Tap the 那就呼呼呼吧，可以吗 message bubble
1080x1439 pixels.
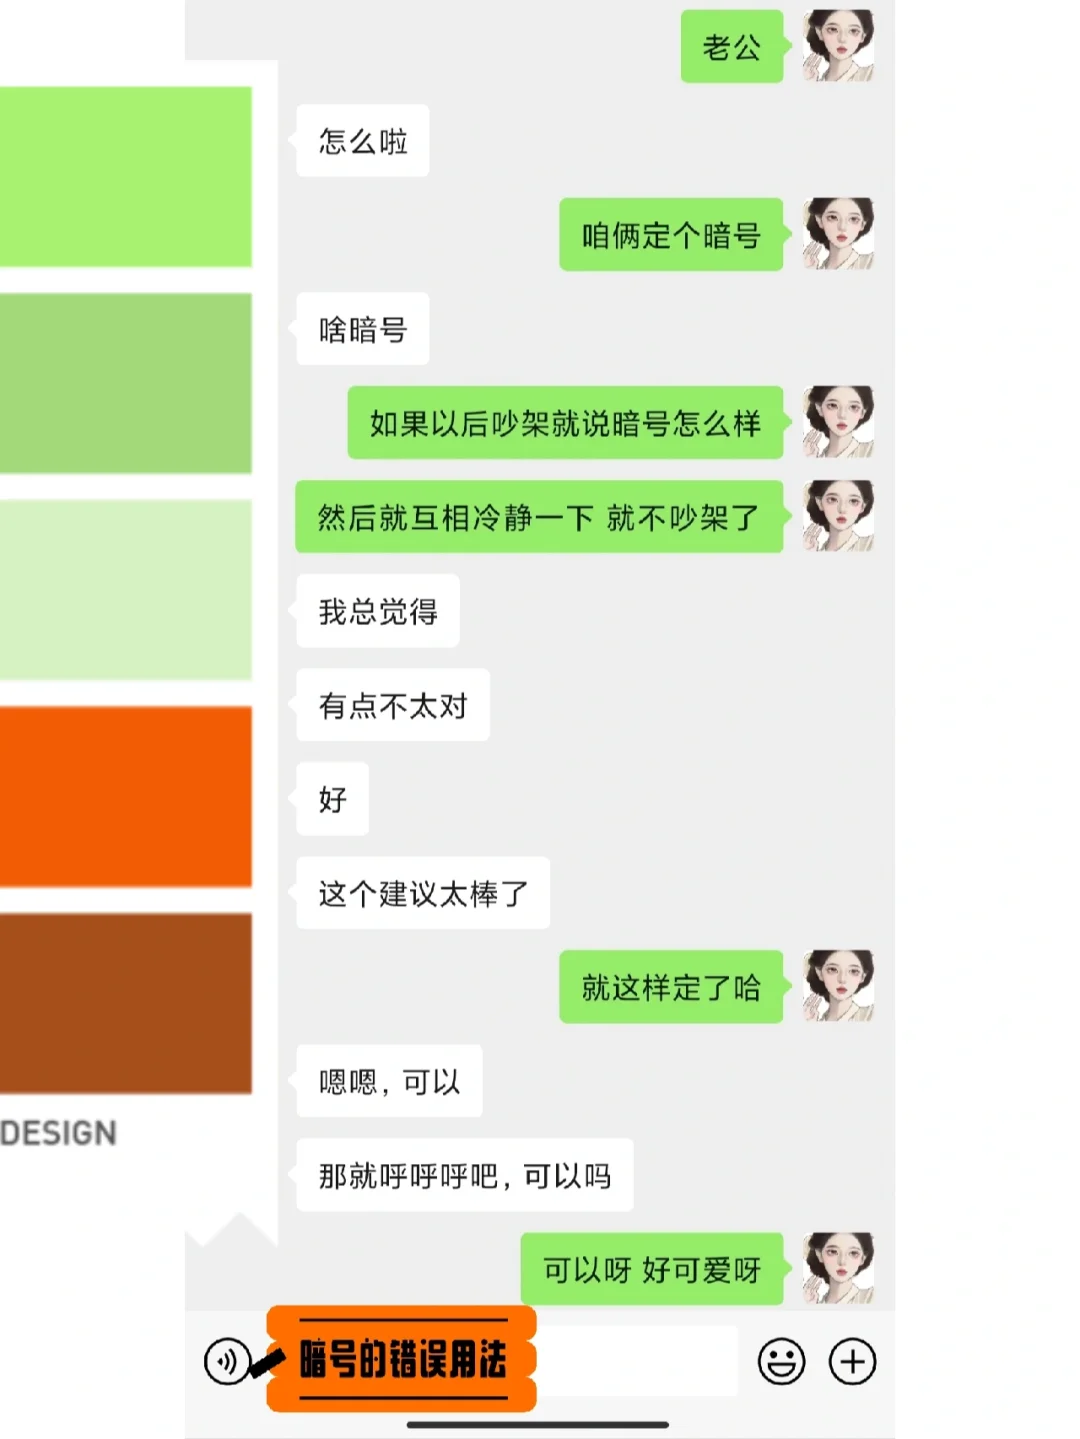(x=465, y=1175)
